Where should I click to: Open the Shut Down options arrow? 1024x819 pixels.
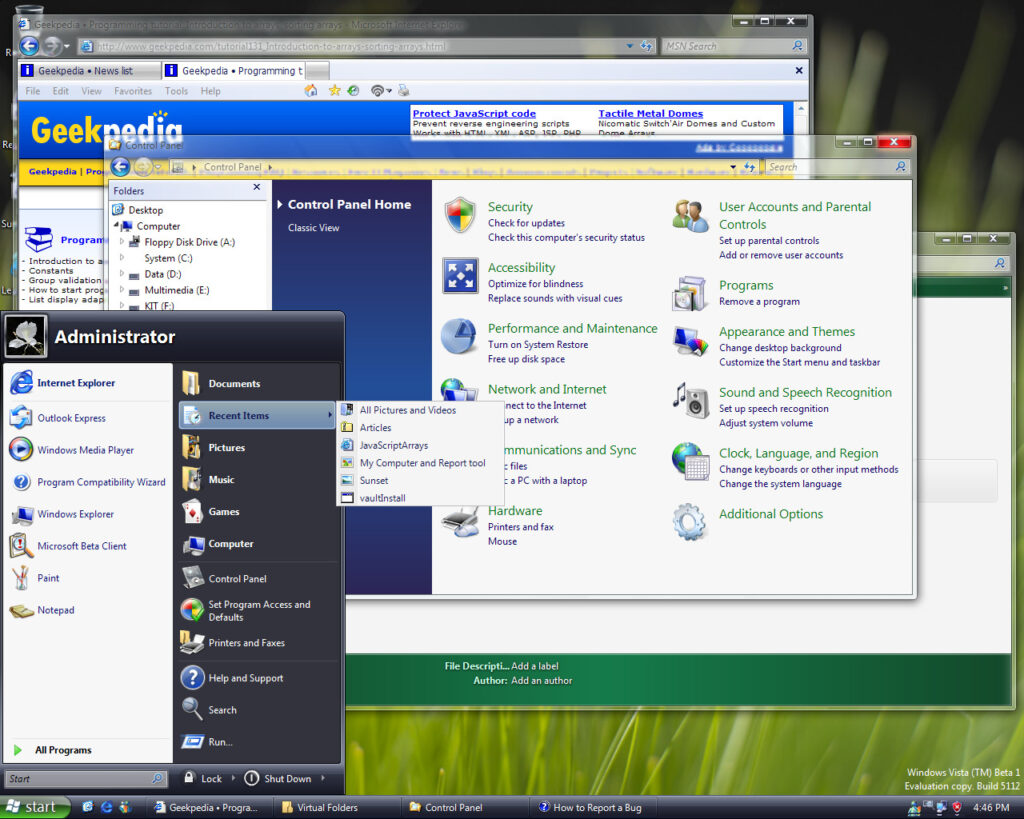[x=323, y=779]
